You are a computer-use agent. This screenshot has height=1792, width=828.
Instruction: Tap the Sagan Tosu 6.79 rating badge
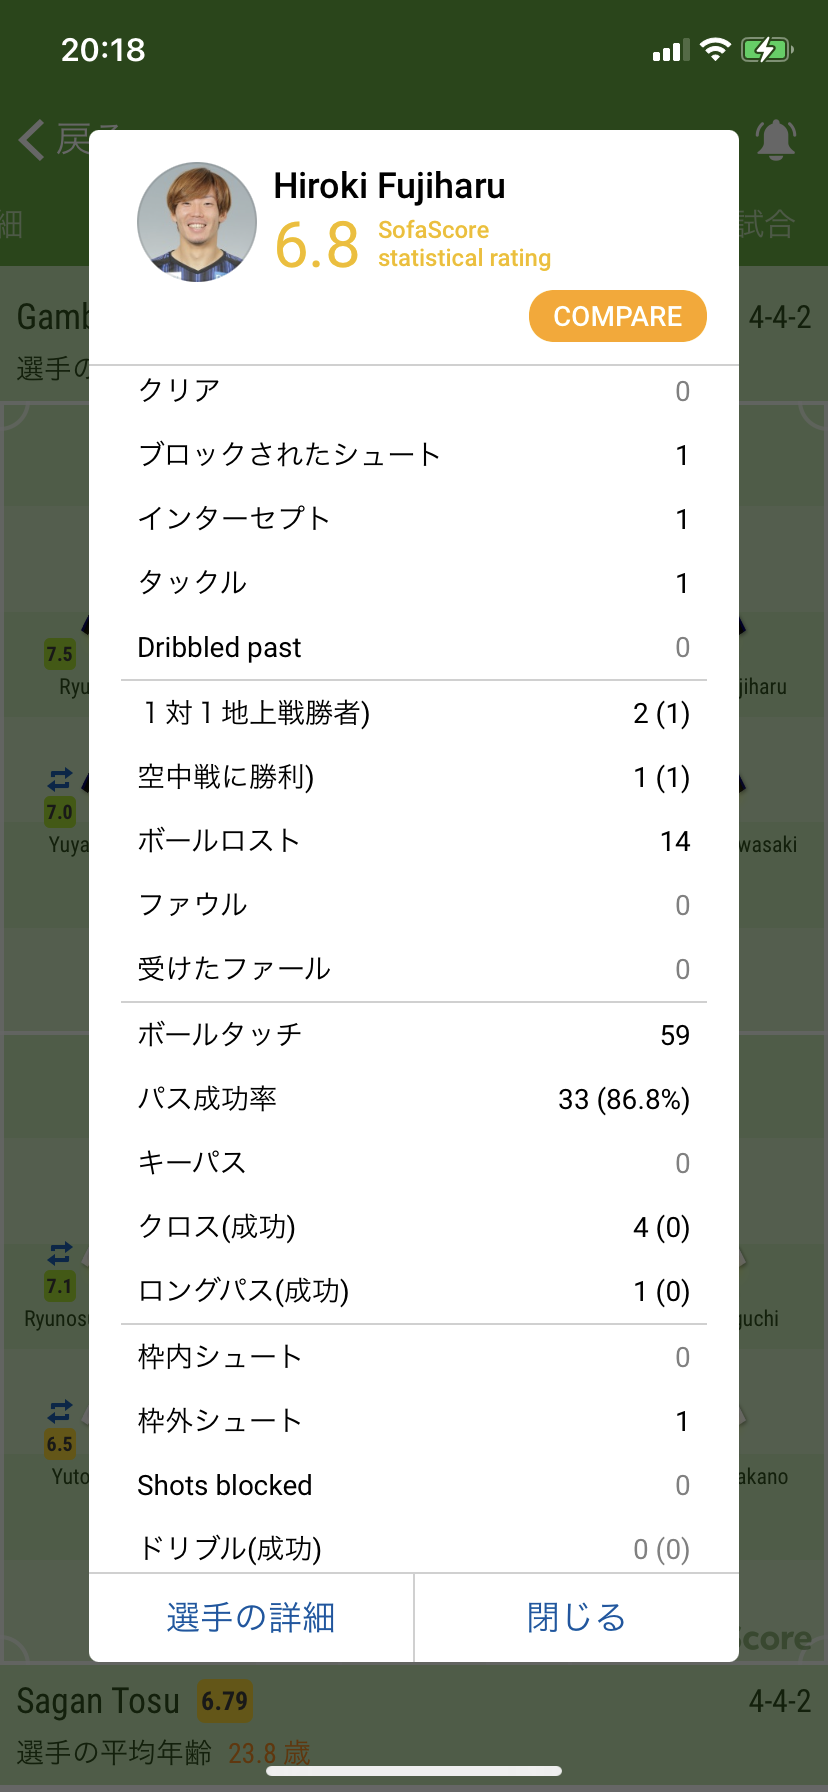(x=224, y=1701)
